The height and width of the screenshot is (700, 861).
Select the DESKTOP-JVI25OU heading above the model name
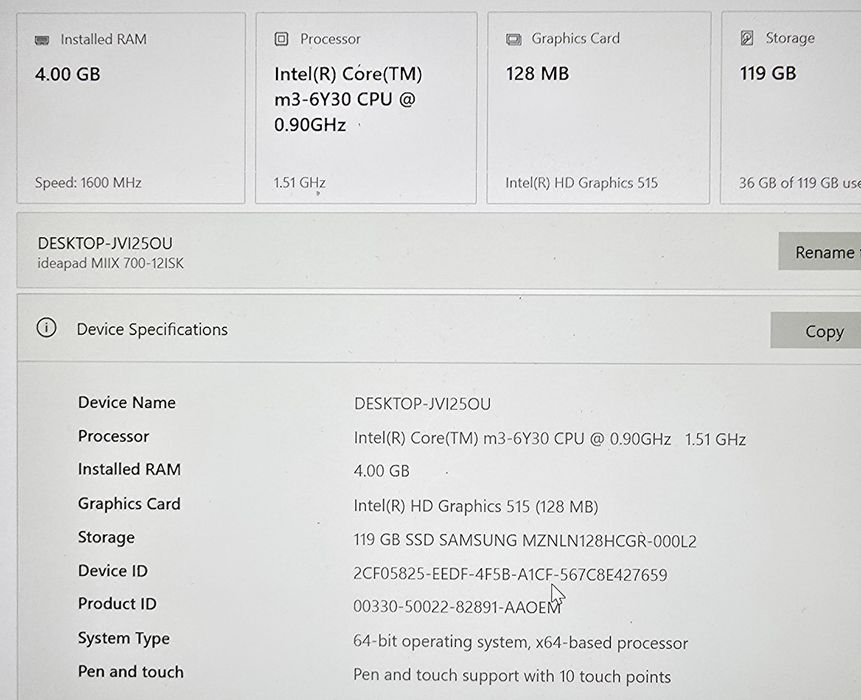[105, 243]
